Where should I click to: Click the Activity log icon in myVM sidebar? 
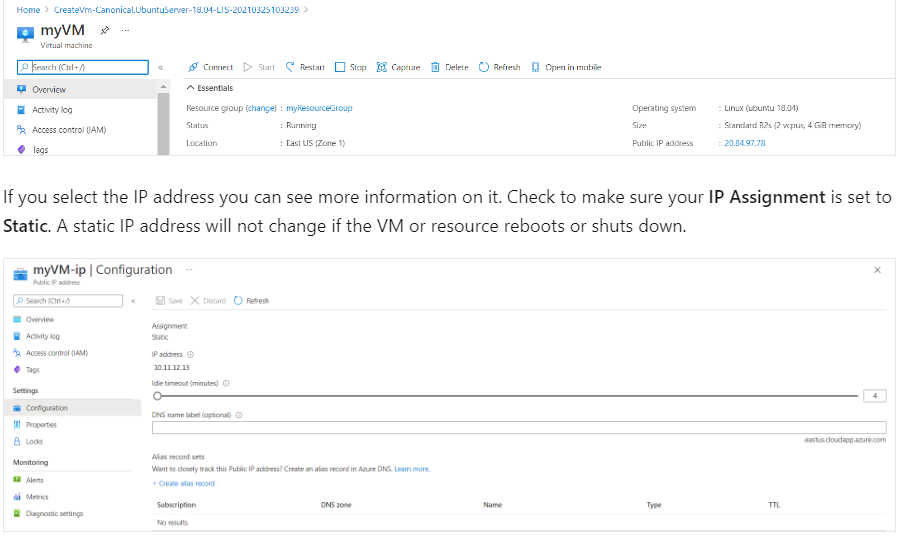pyautogui.click(x=21, y=109)
